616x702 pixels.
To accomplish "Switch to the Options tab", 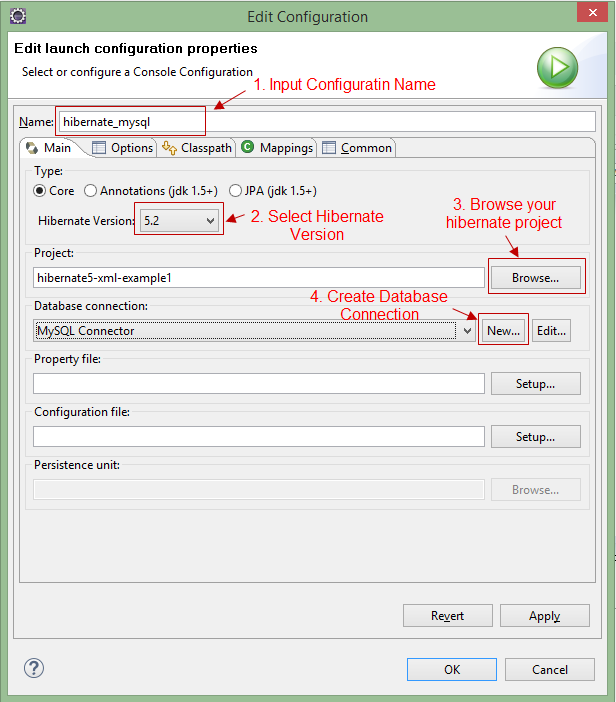I will [123, 148].
